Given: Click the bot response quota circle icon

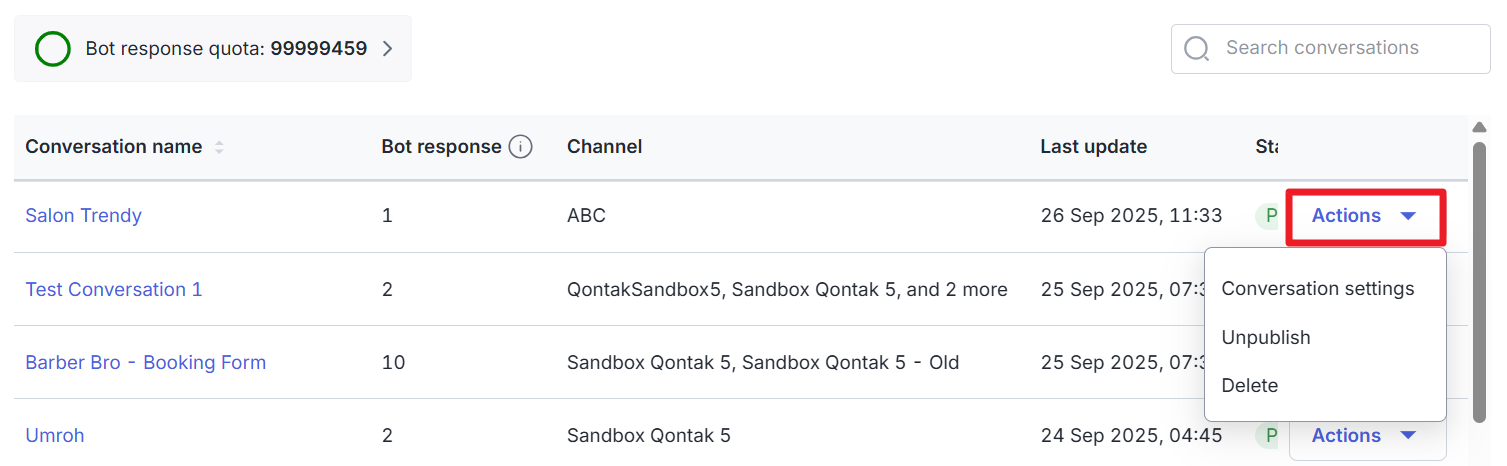Looking at the screenshot, I should tap(53, 48).
